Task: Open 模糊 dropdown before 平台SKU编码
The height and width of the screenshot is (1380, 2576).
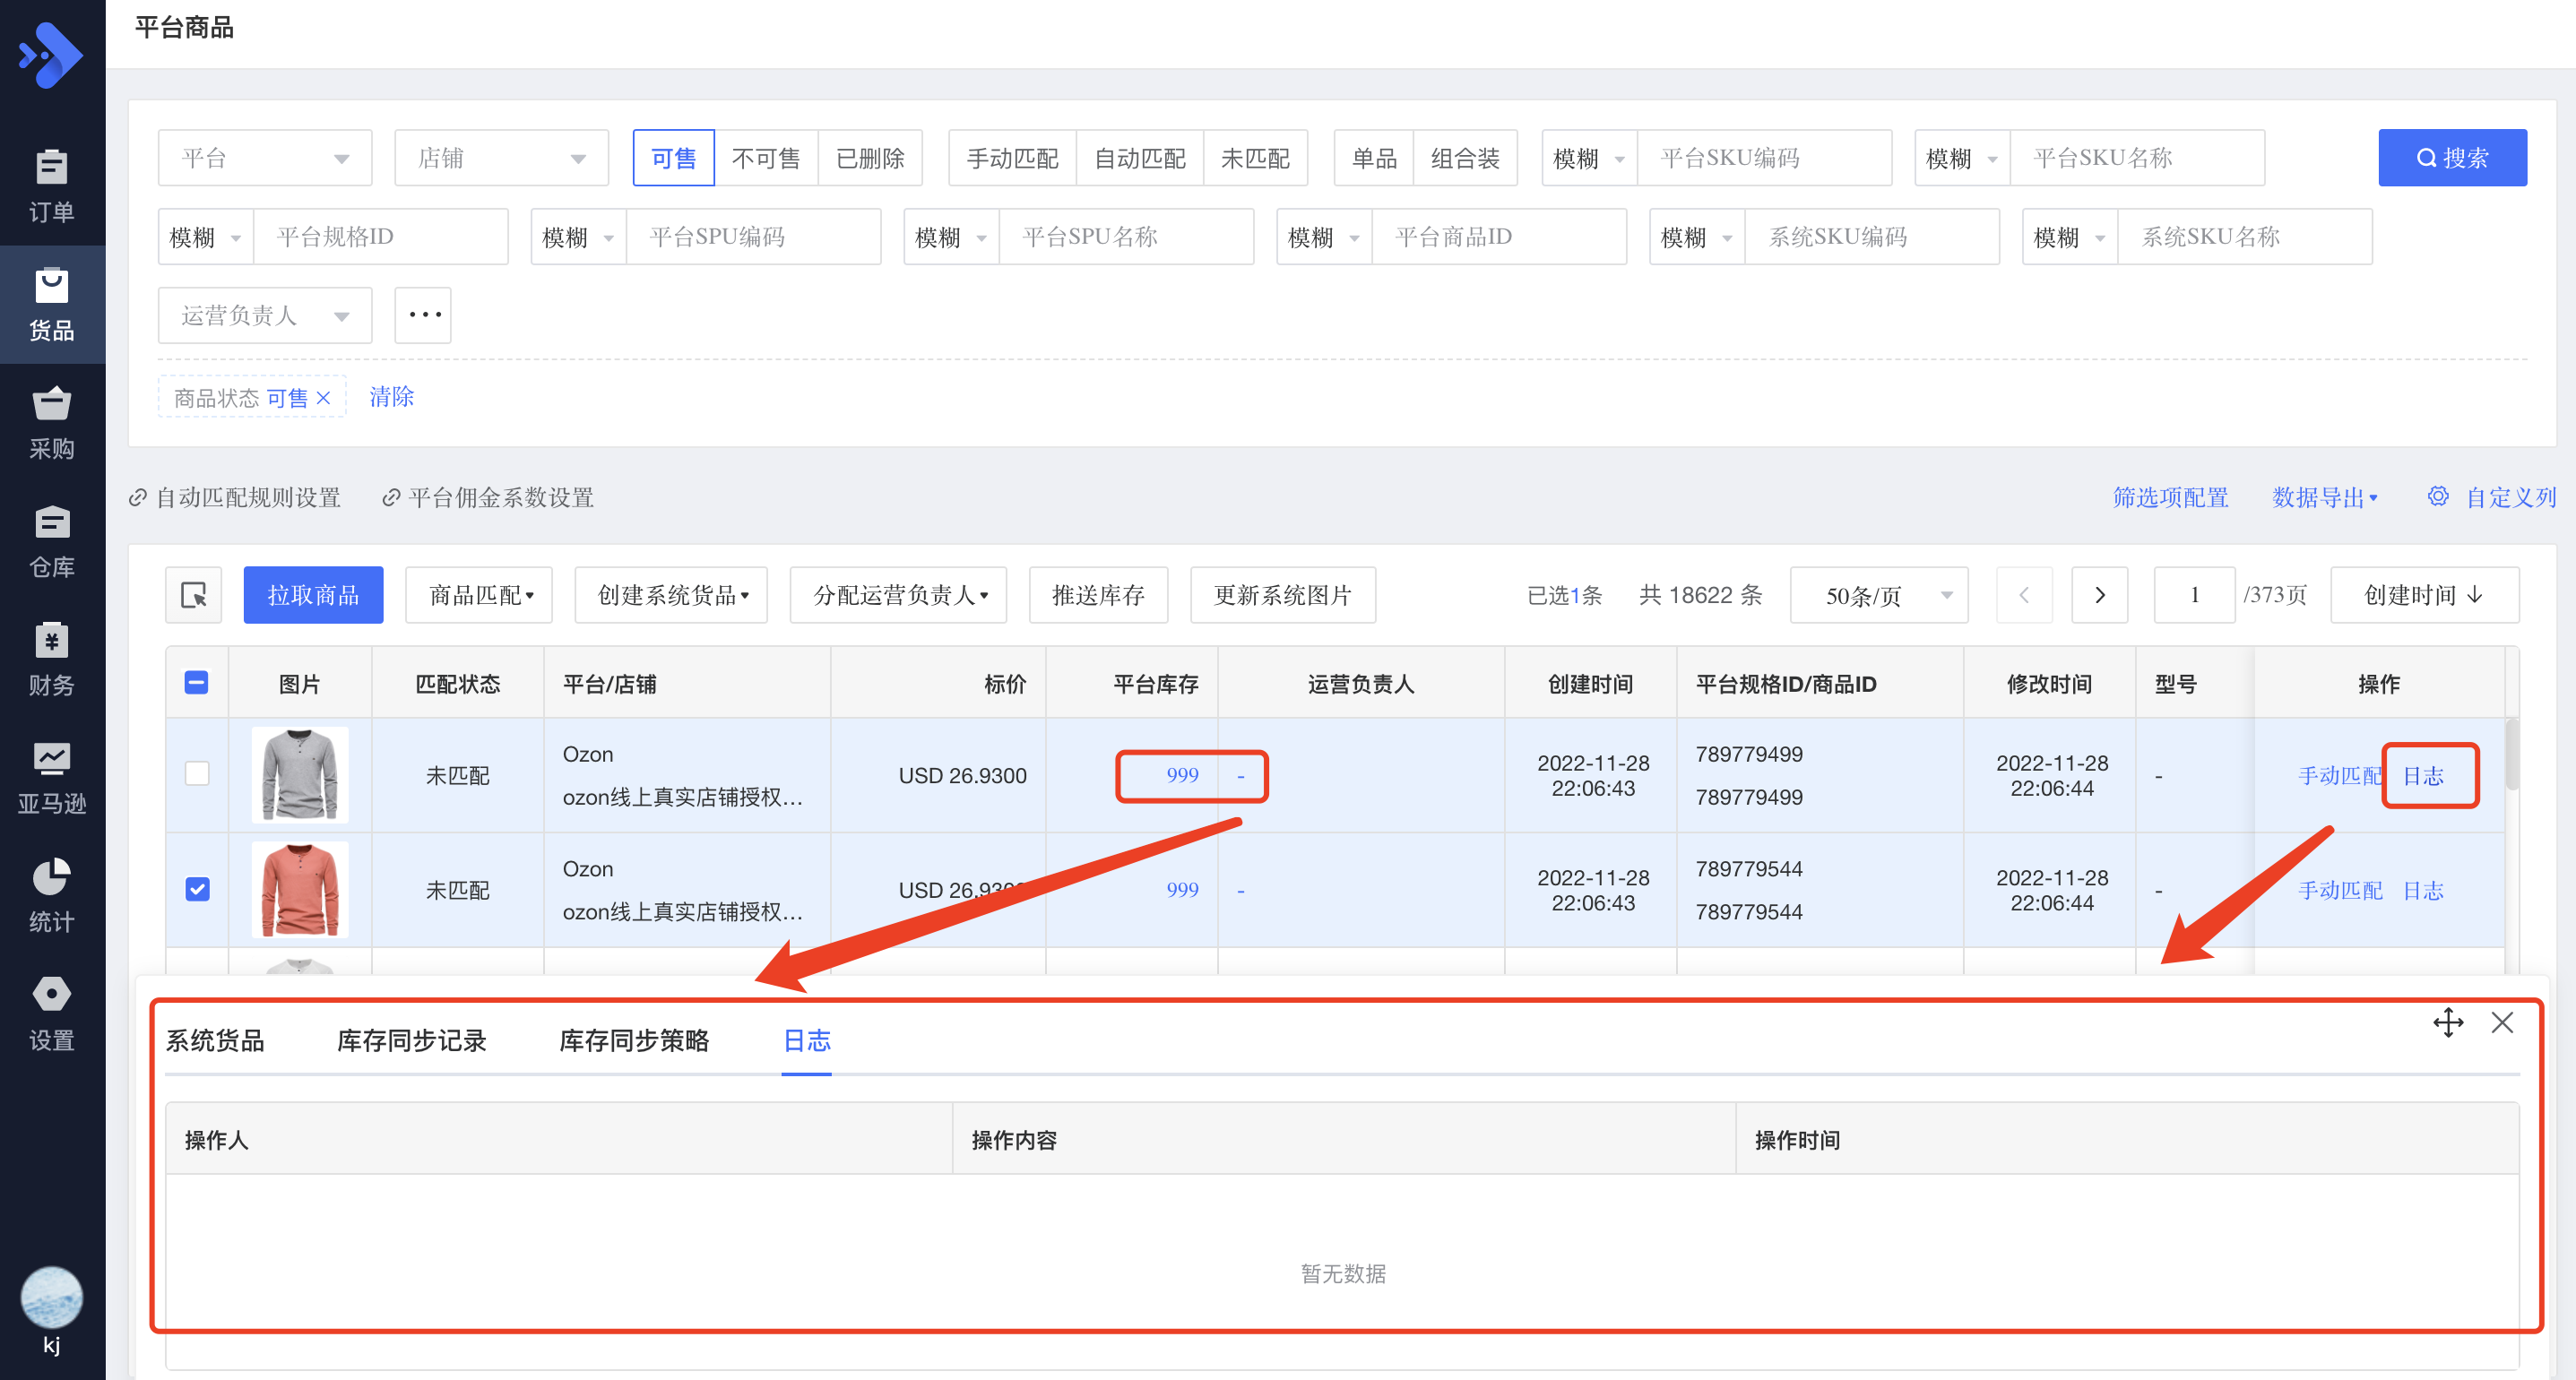Action: [x=1589, y=158]
